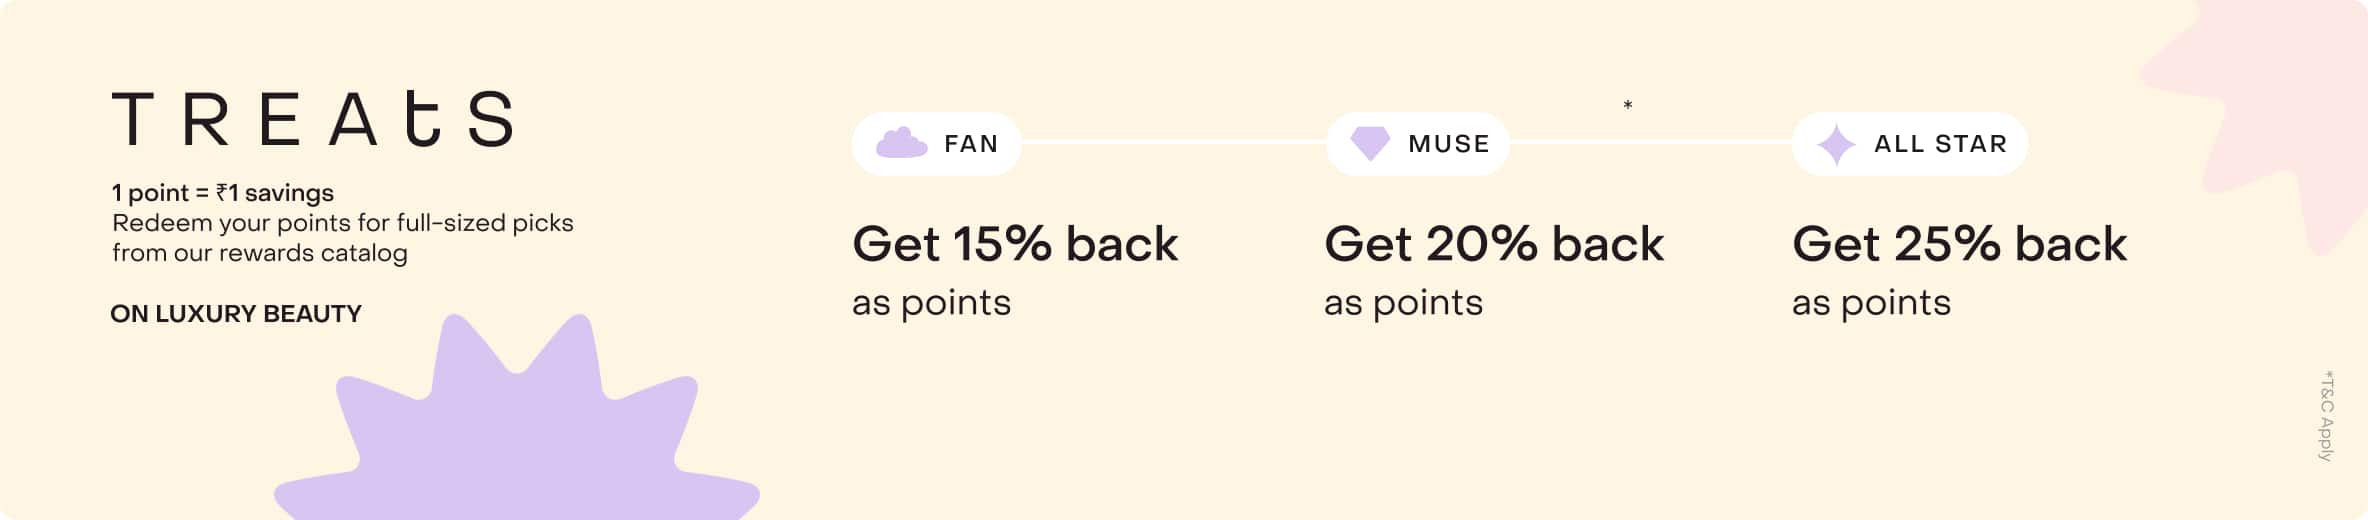This screenshot has width=2368, height=520.
Task: Click the *T&C Apply vertical text
Action: click(2327, 415)
